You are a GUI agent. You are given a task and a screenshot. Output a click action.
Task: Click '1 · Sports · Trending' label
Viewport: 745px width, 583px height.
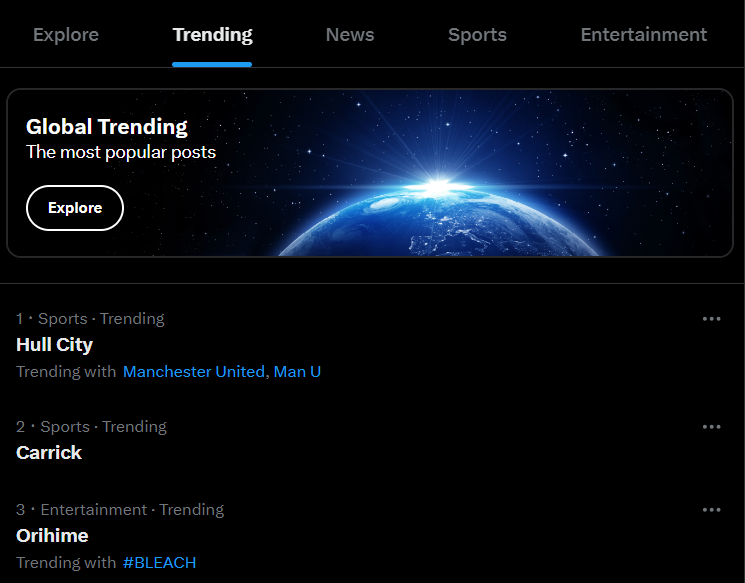coord(90,318)
